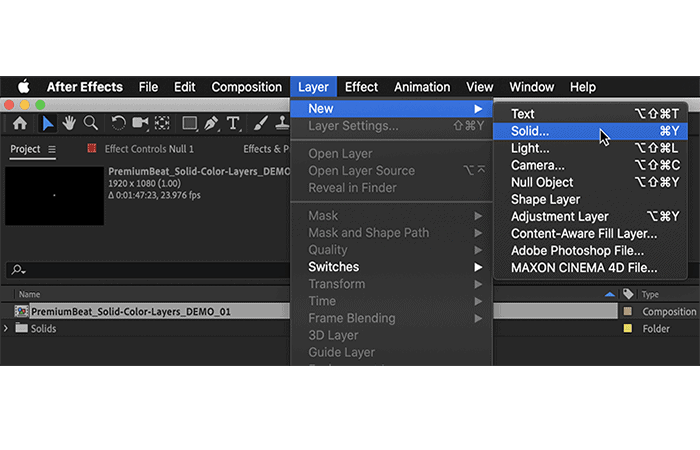
Task: Click the blue sort arrow in column header
Action: coord(609,294)
